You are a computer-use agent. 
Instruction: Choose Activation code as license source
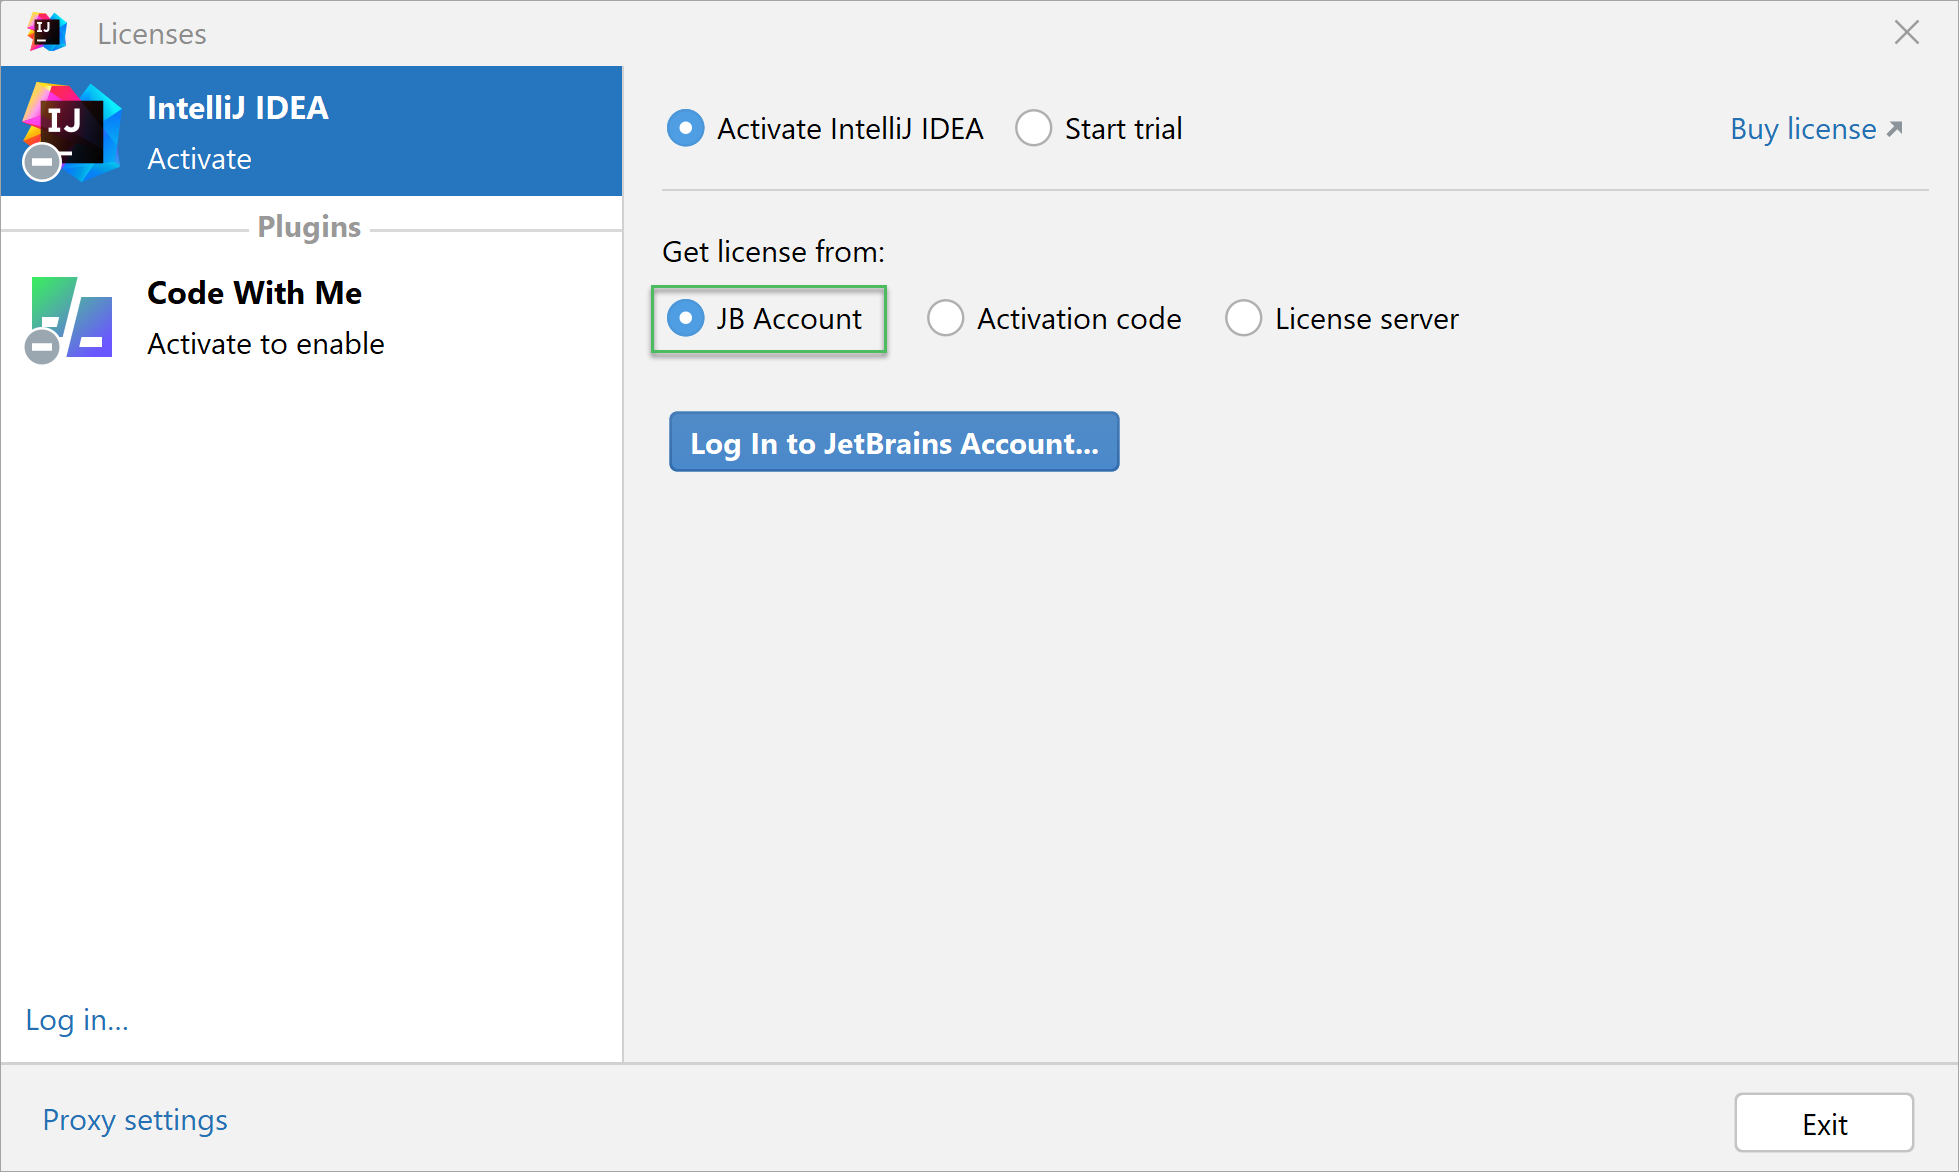click(945, 318)
